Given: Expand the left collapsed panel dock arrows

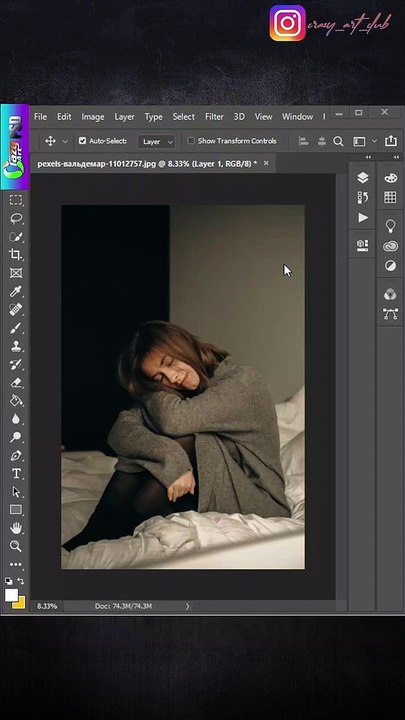Looking at the screenshot, I should (x=368, y=157).
